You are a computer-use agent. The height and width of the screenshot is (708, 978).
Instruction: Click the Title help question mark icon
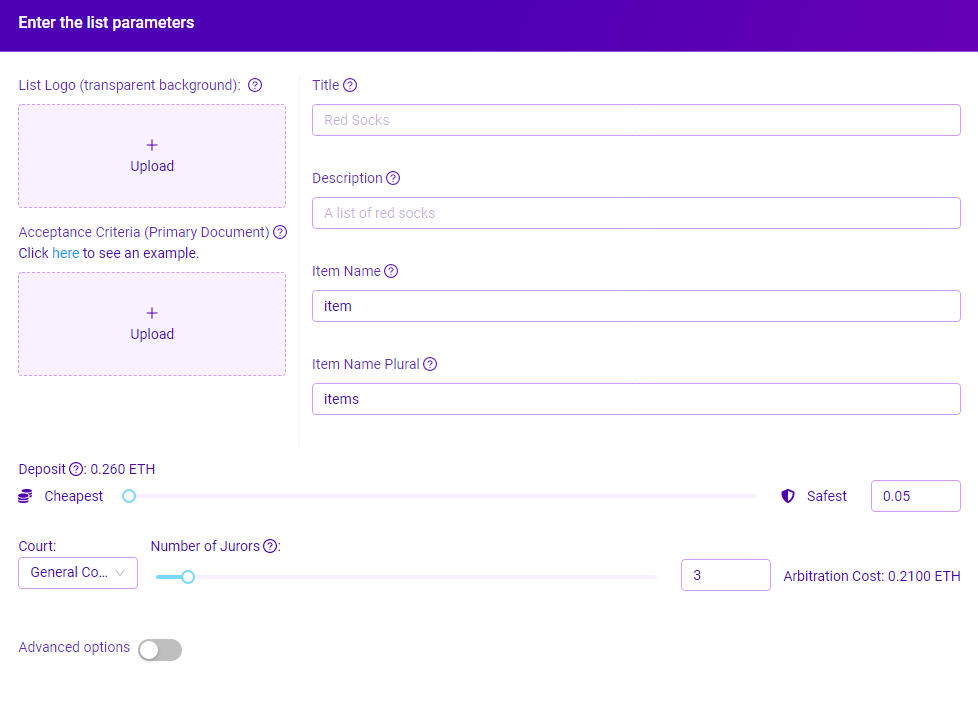click(x=350, y=85)
